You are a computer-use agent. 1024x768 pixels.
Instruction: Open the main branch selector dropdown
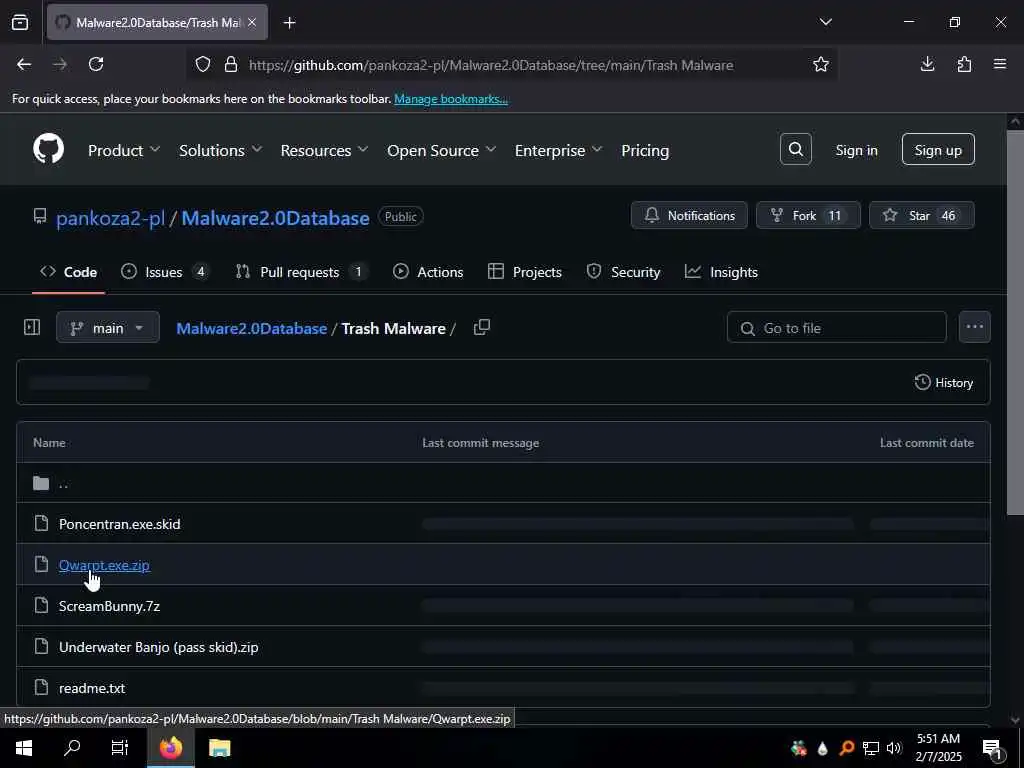108,327
